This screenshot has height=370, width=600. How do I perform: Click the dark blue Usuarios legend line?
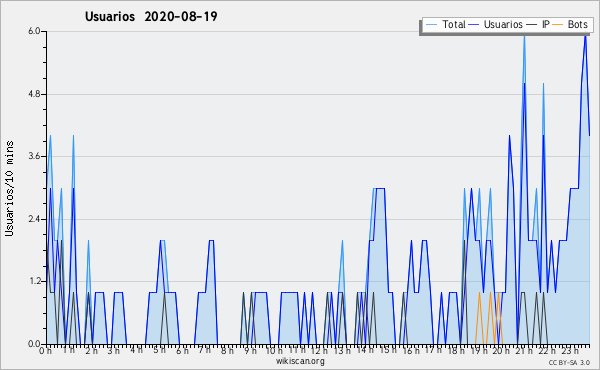(474, 25)
